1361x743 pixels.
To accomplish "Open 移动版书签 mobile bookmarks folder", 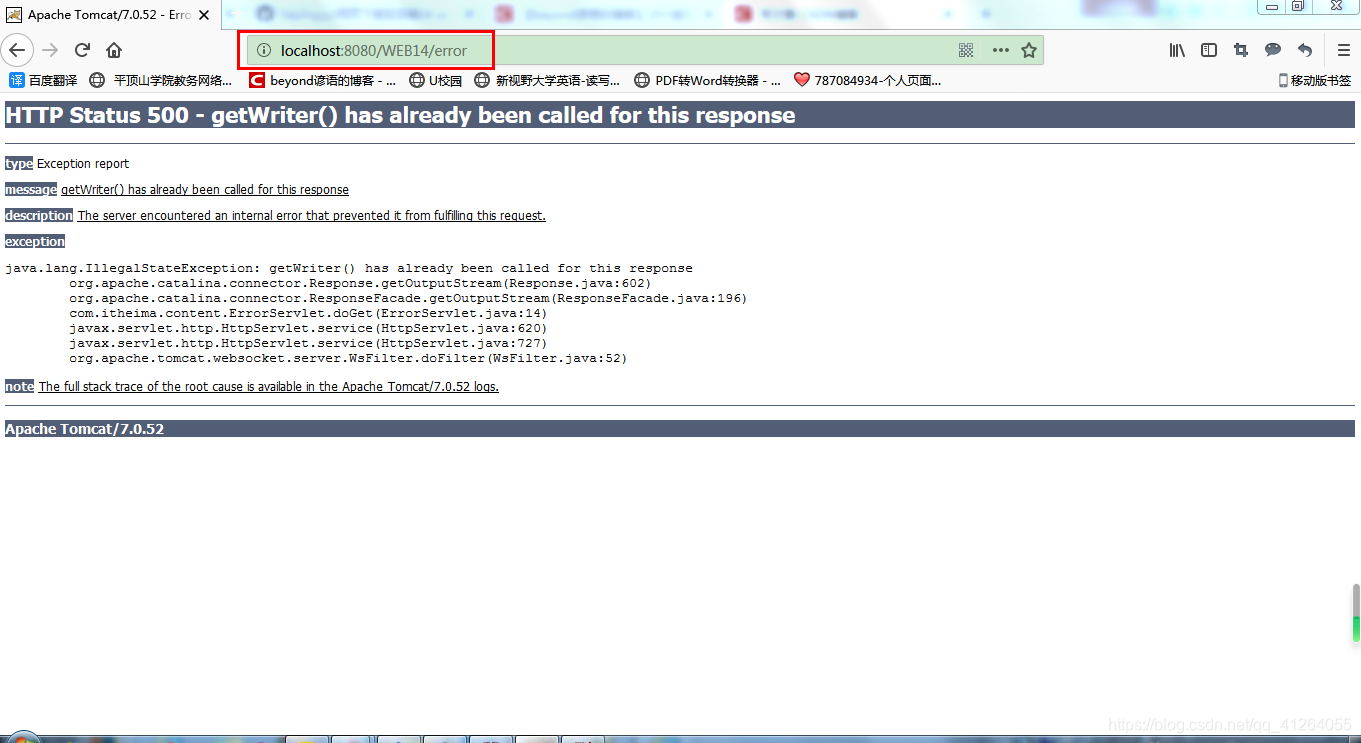I will pos(1314,80).
